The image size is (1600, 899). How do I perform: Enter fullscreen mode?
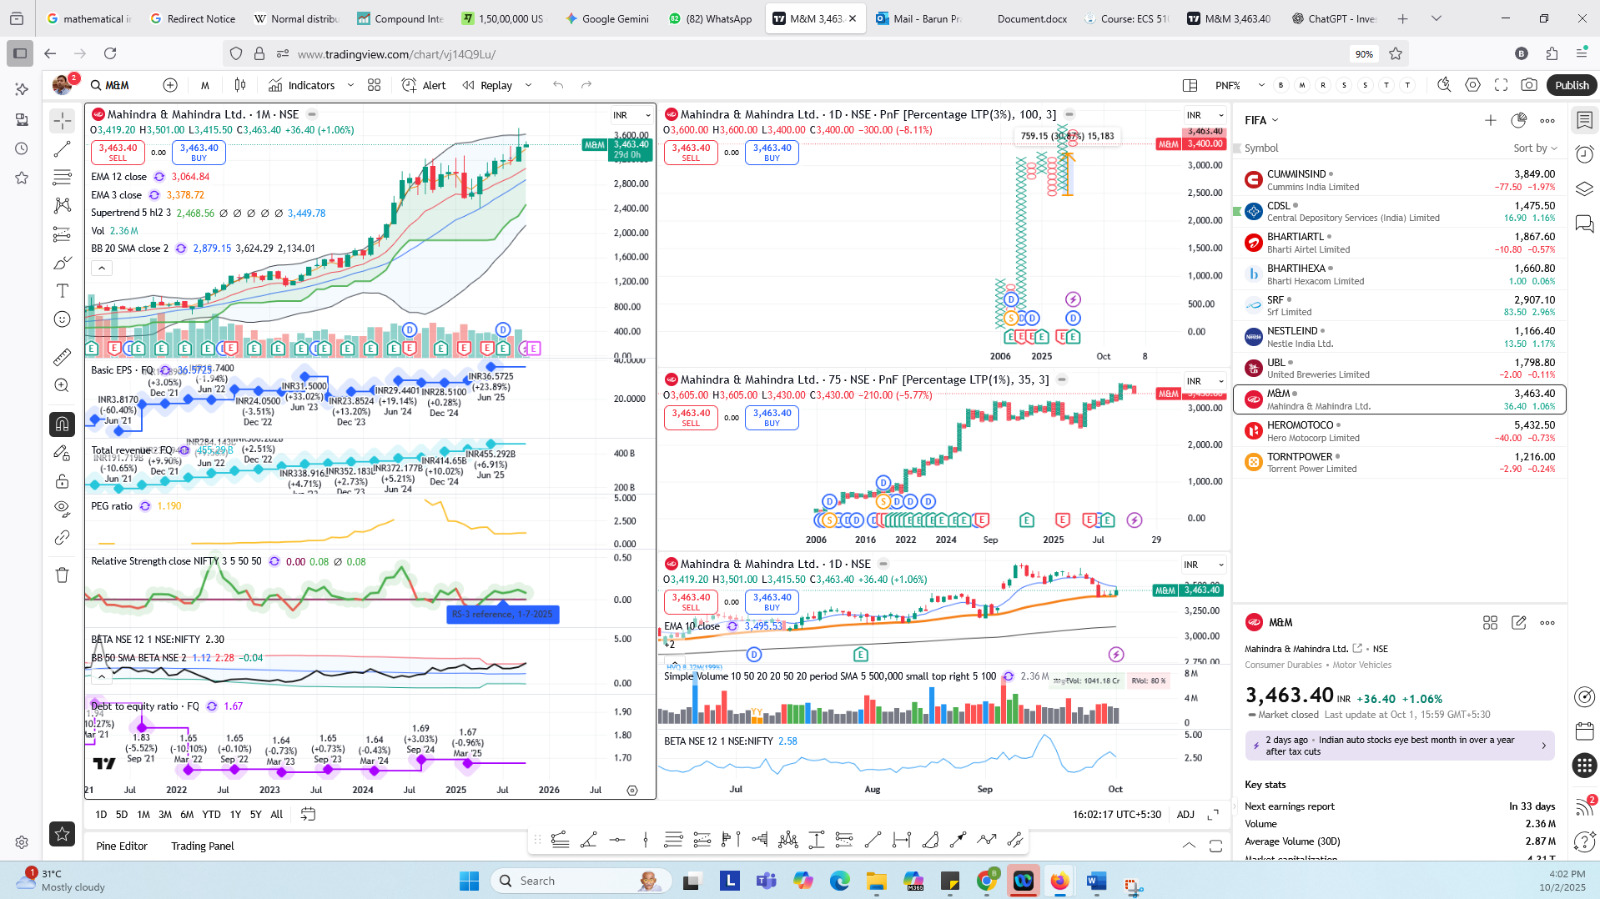click(1501, 85)
